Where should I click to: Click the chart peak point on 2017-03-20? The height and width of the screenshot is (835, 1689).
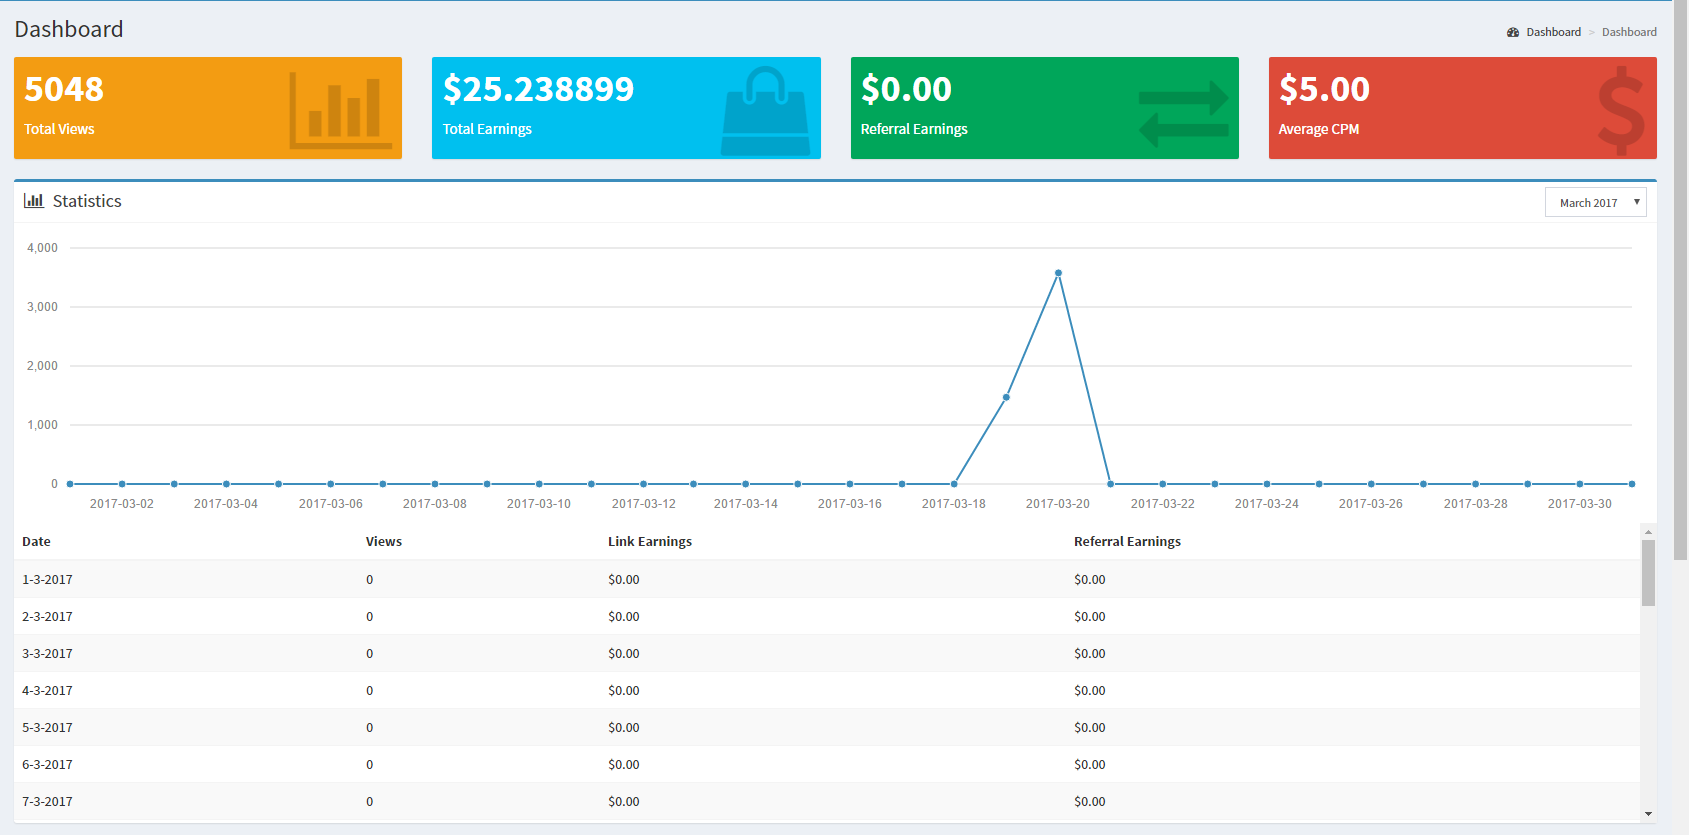pos(1058,273)
